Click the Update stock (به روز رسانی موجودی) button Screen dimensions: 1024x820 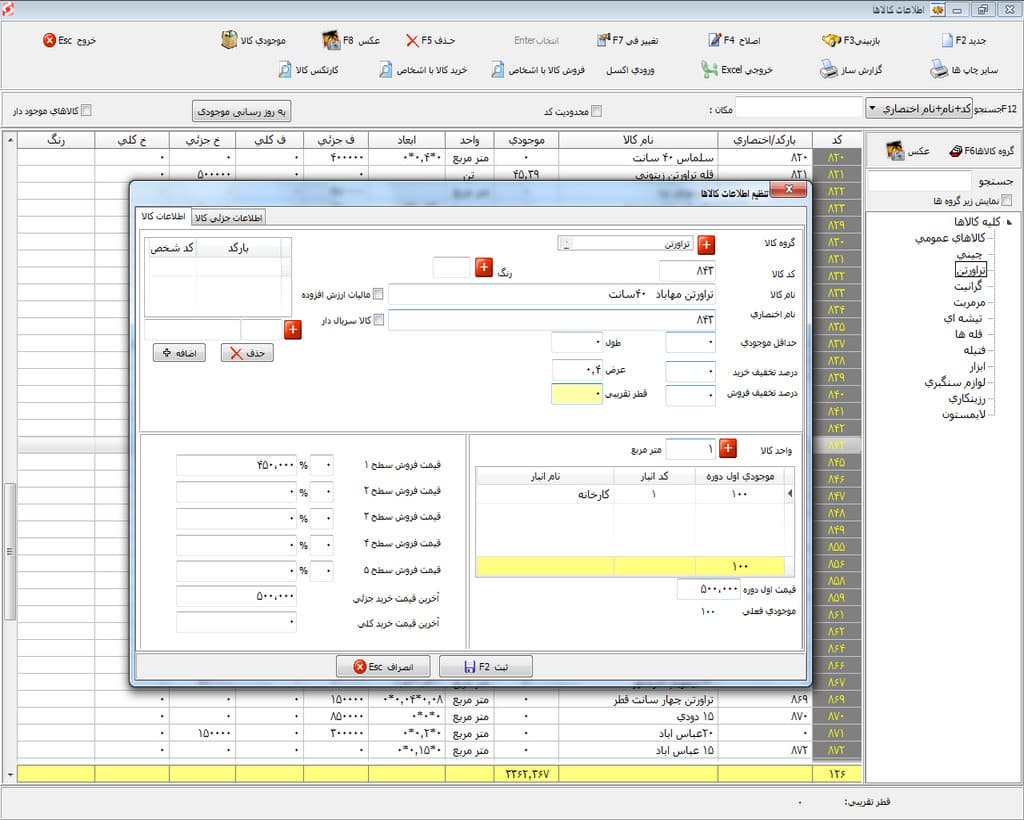coord(242,112)
